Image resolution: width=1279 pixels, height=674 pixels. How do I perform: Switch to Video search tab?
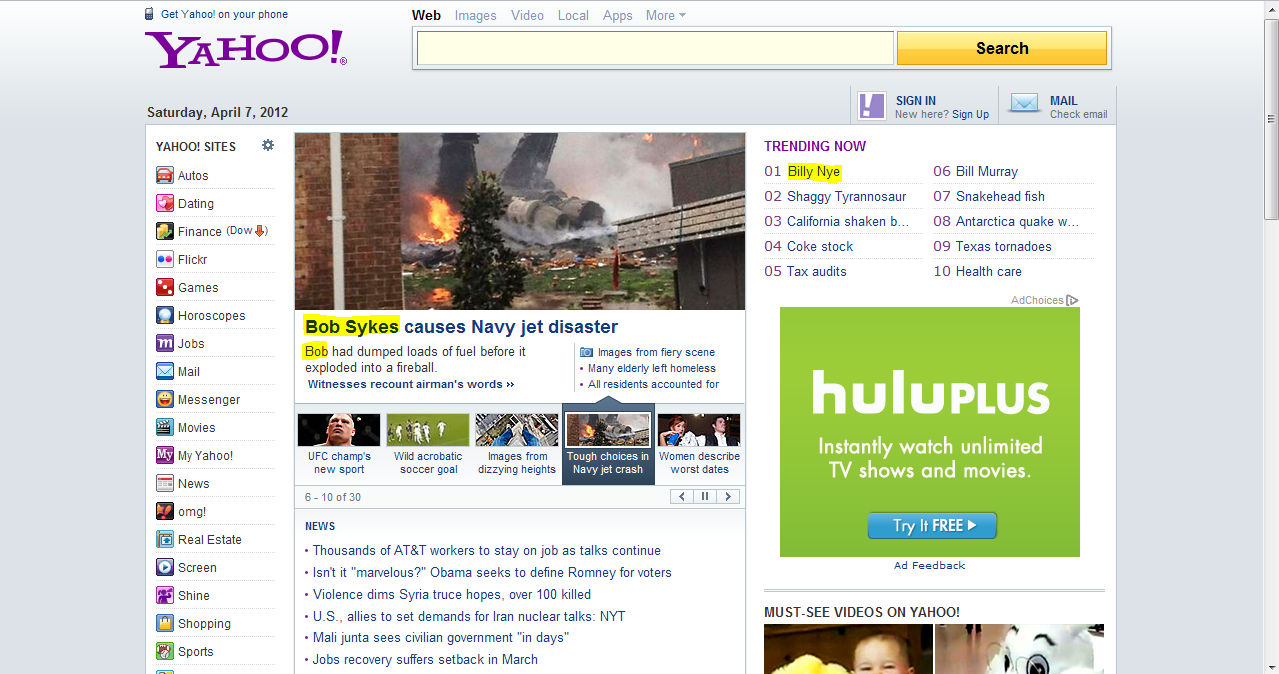(528, 15)
